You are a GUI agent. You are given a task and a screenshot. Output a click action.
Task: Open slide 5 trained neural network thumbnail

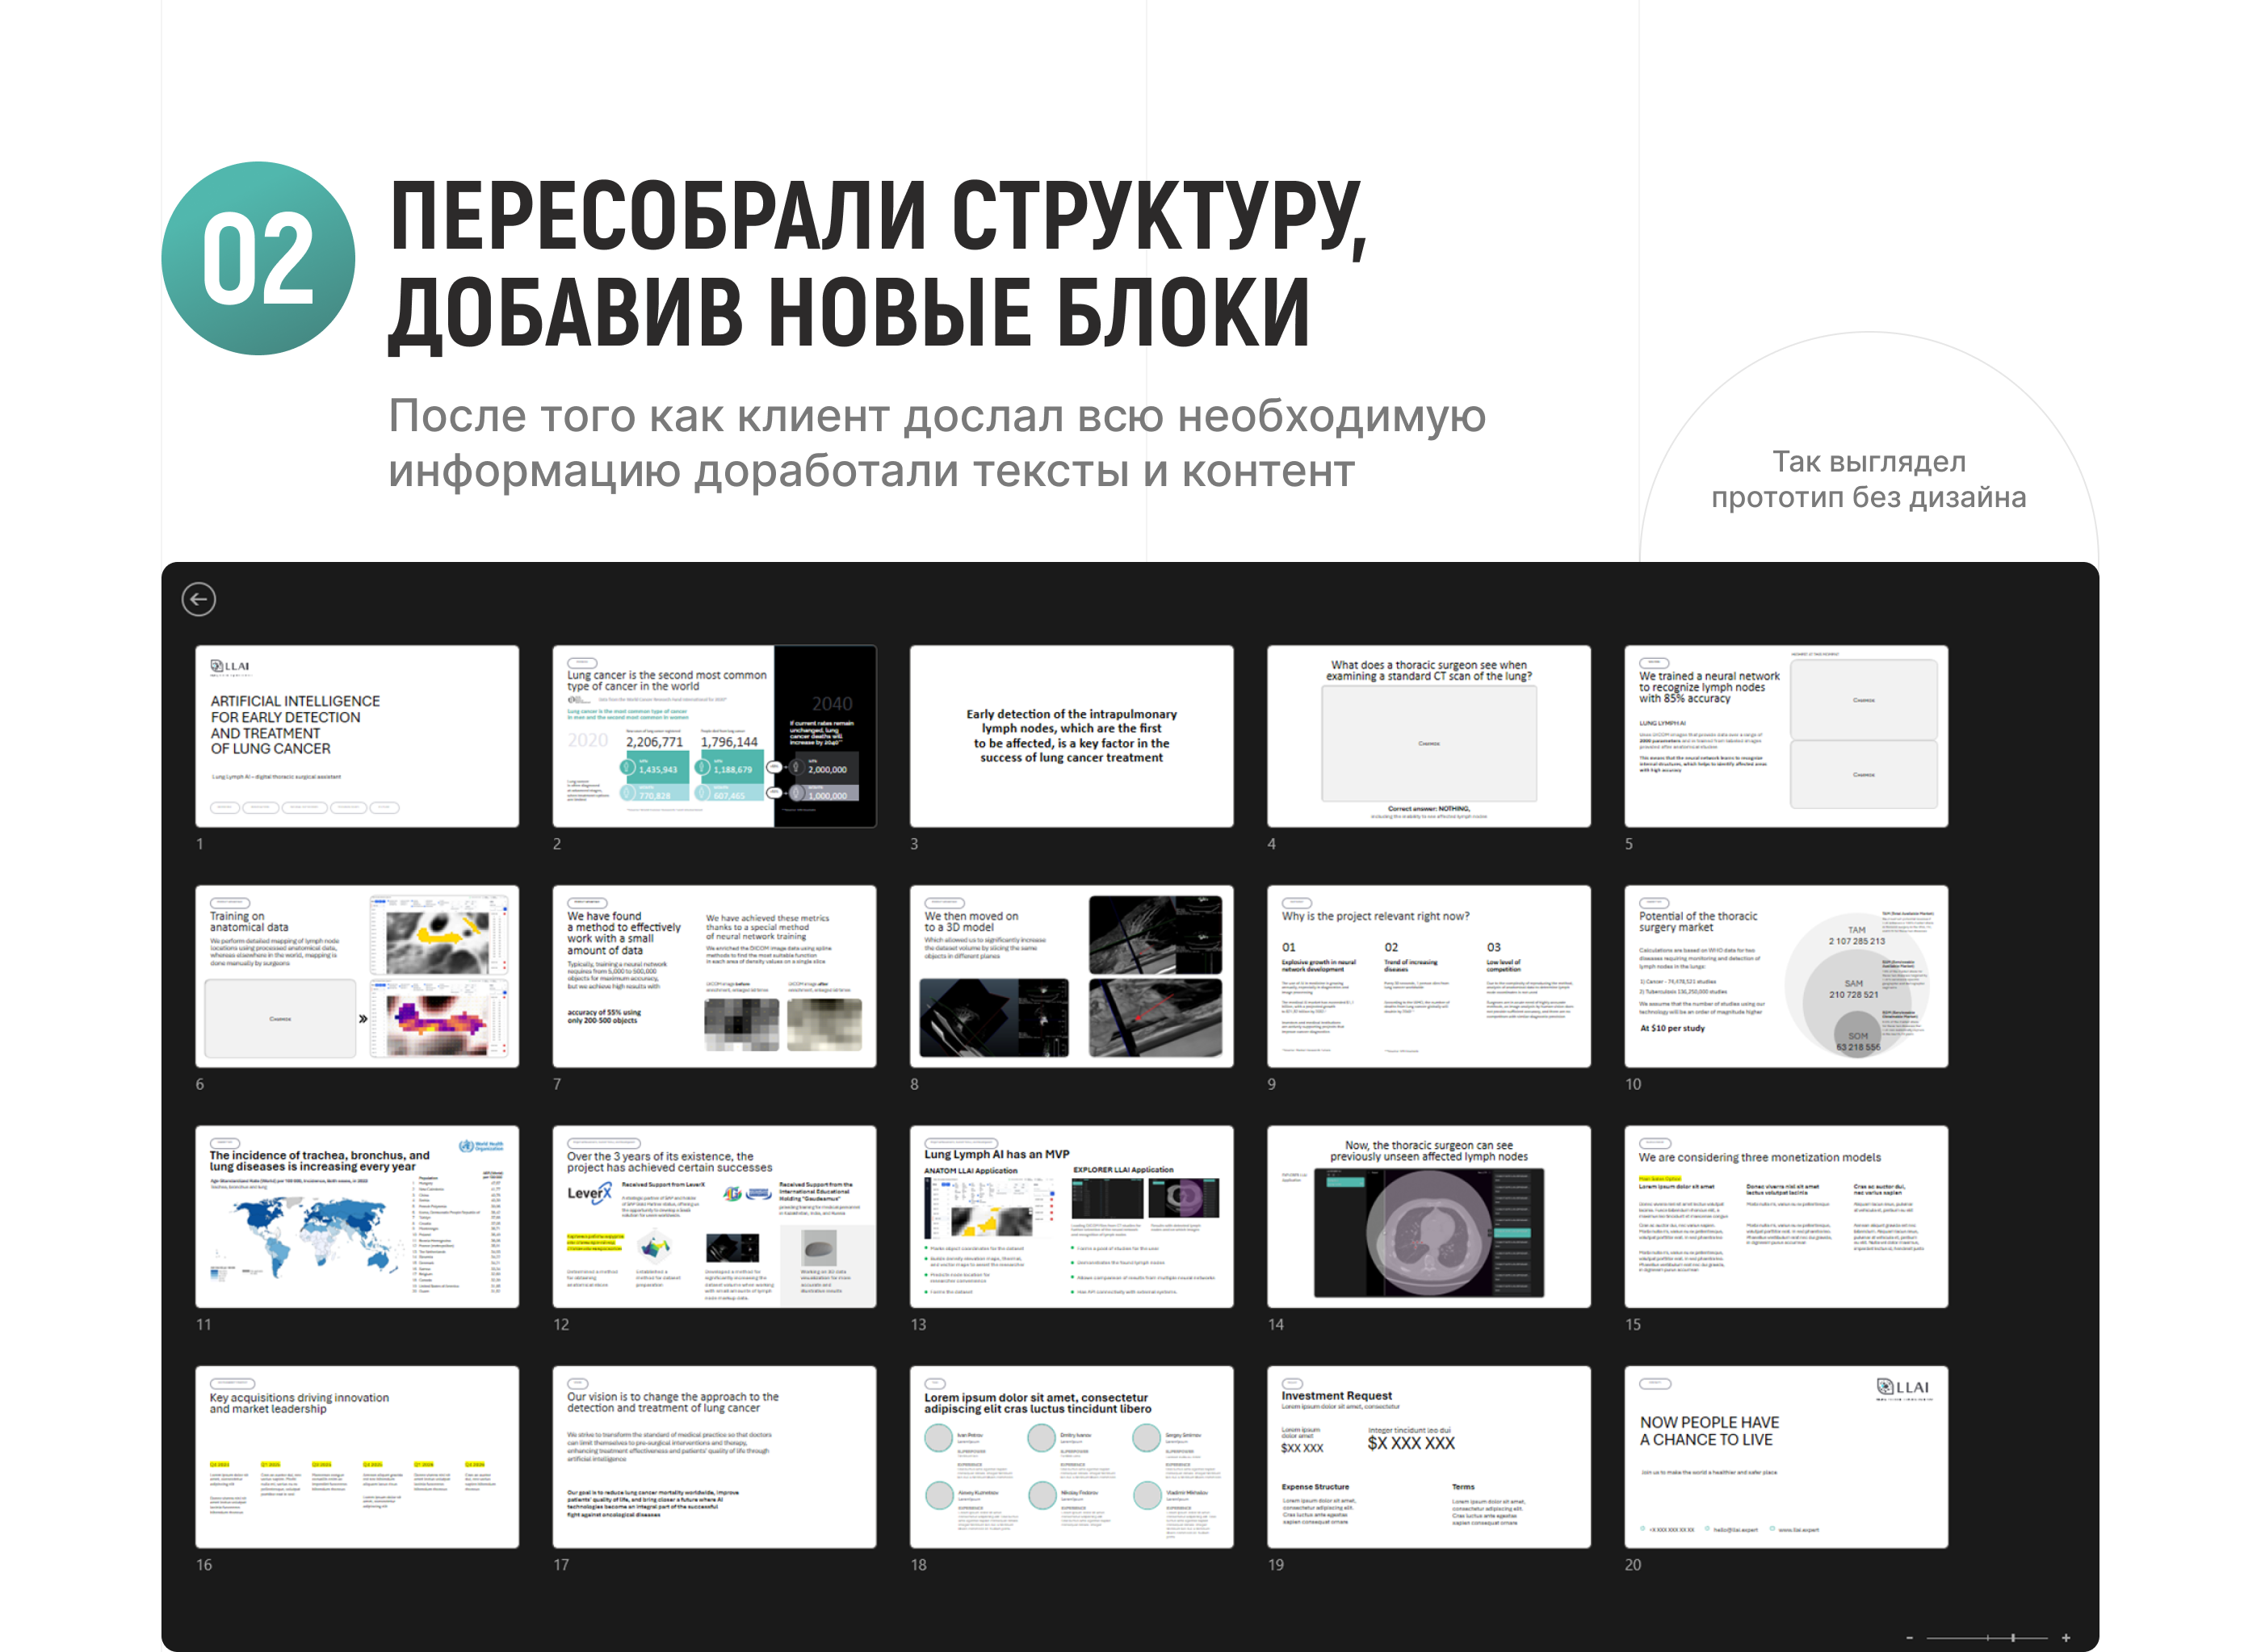[1785, 736]
